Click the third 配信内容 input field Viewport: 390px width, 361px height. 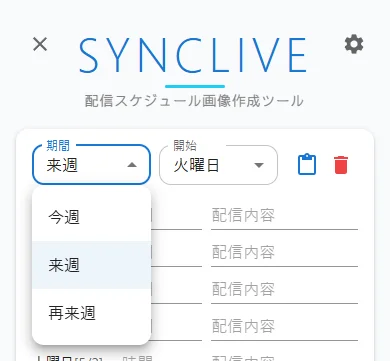[284, 290]
